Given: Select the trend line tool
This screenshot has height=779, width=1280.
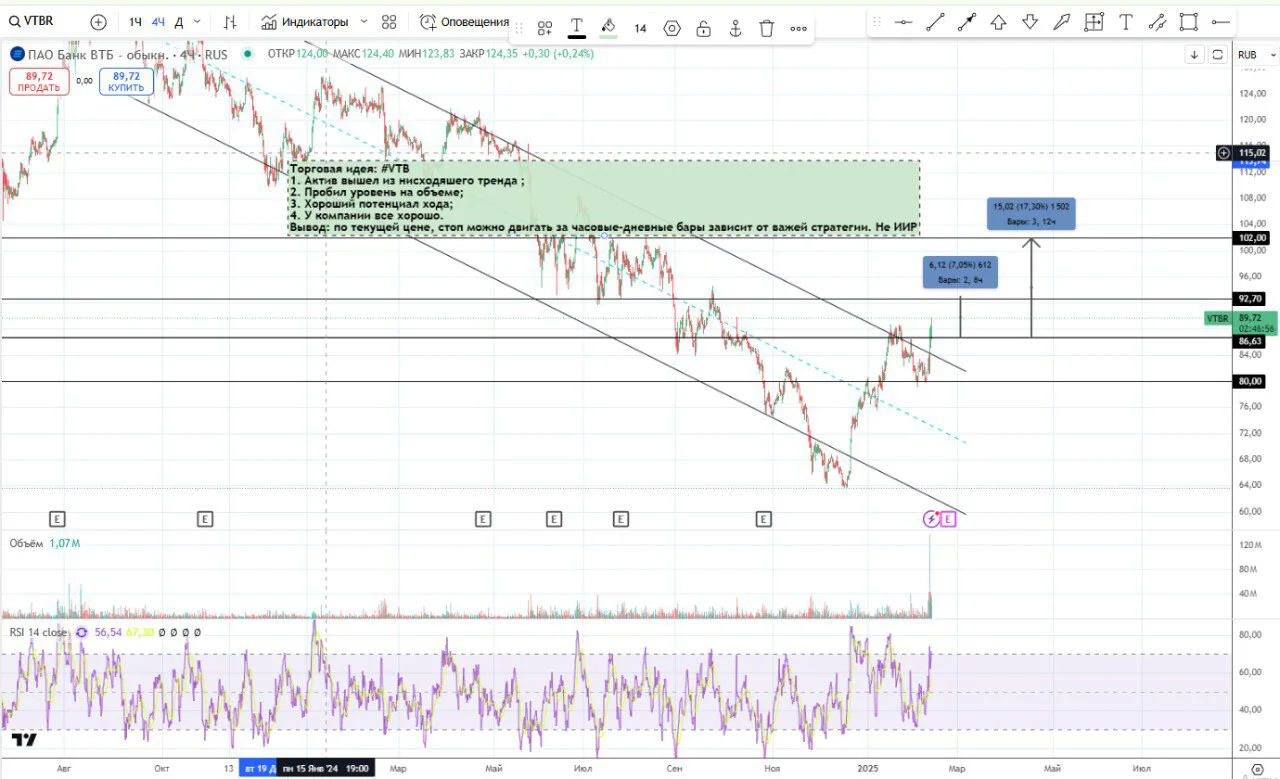Looking at the screenshot, I should tap(936, 22).
